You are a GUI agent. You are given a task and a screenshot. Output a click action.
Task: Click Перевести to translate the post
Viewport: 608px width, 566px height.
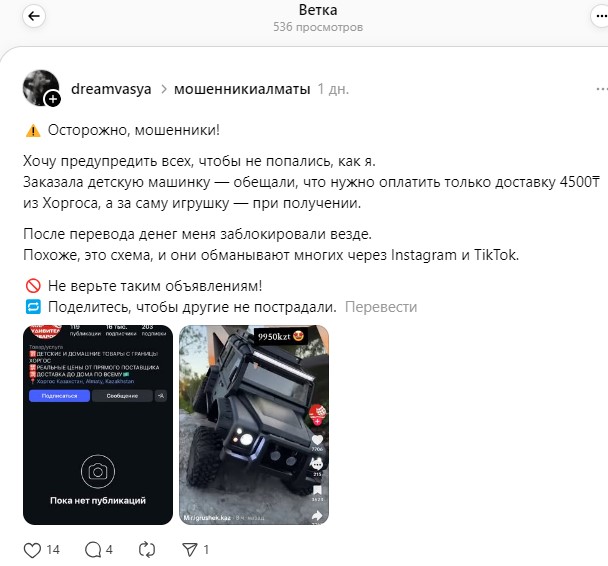click(x=381, y=307)
